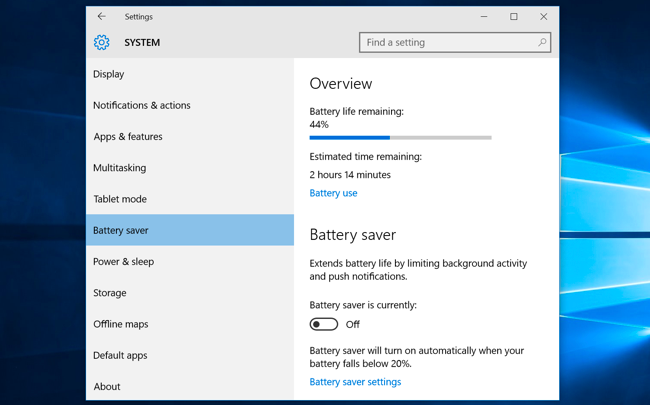Go back with the arrow icon
Screen dimensions: 650x405
(102, 17)
